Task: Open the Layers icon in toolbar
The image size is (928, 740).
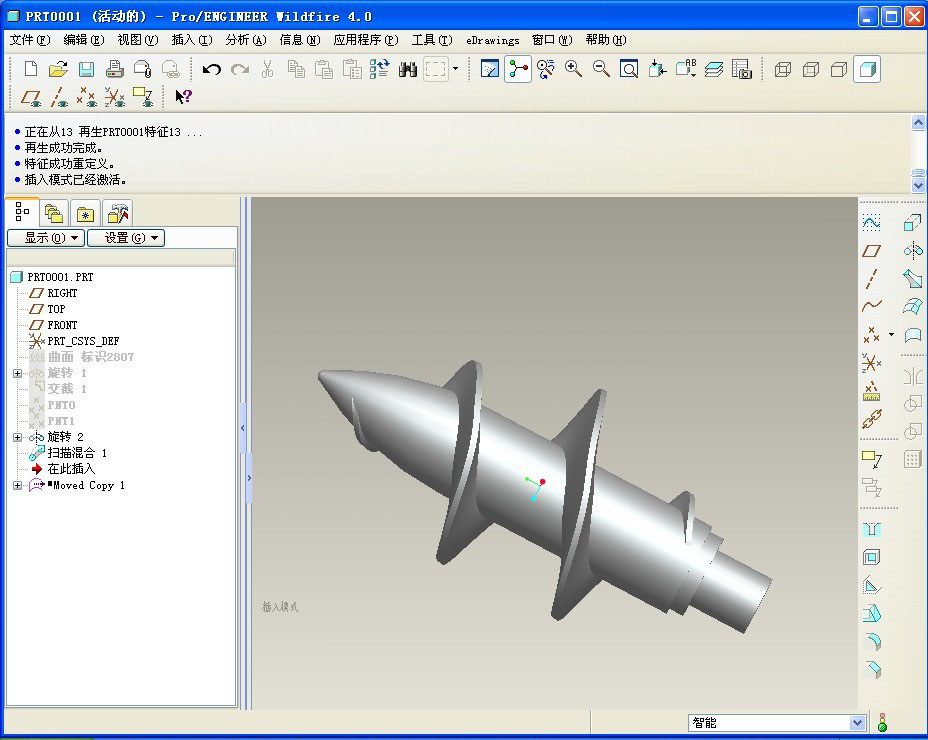Action: 714,69
